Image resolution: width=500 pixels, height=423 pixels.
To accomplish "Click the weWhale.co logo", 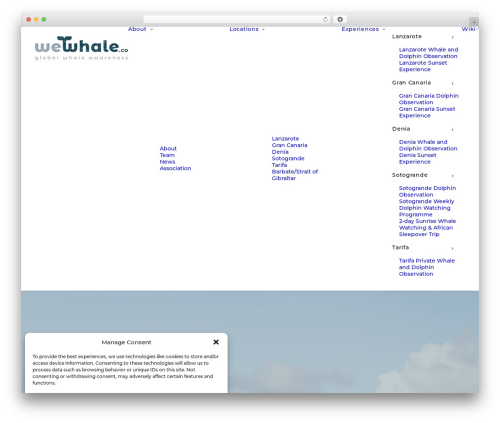I will (81, 48).
